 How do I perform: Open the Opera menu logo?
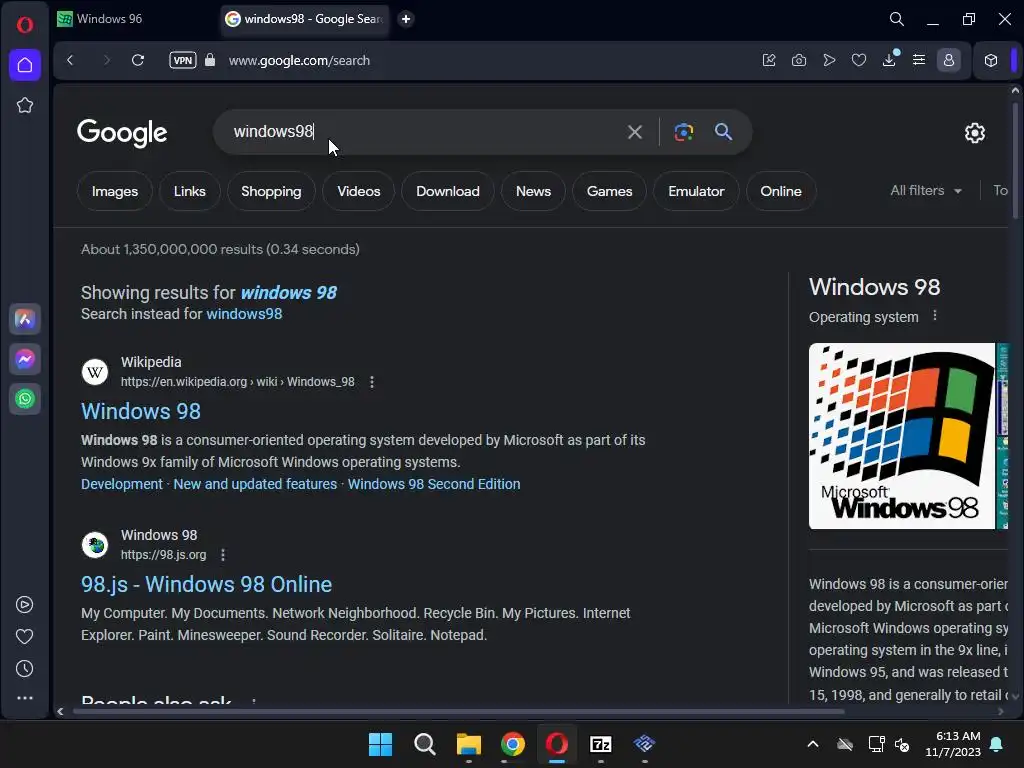click(25, 25)
